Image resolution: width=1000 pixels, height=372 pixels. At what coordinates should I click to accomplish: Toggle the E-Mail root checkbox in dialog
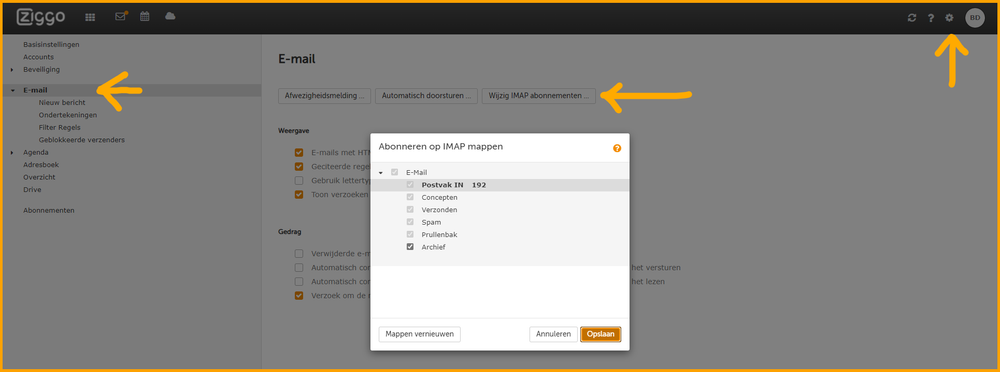[x=395, y=172]
